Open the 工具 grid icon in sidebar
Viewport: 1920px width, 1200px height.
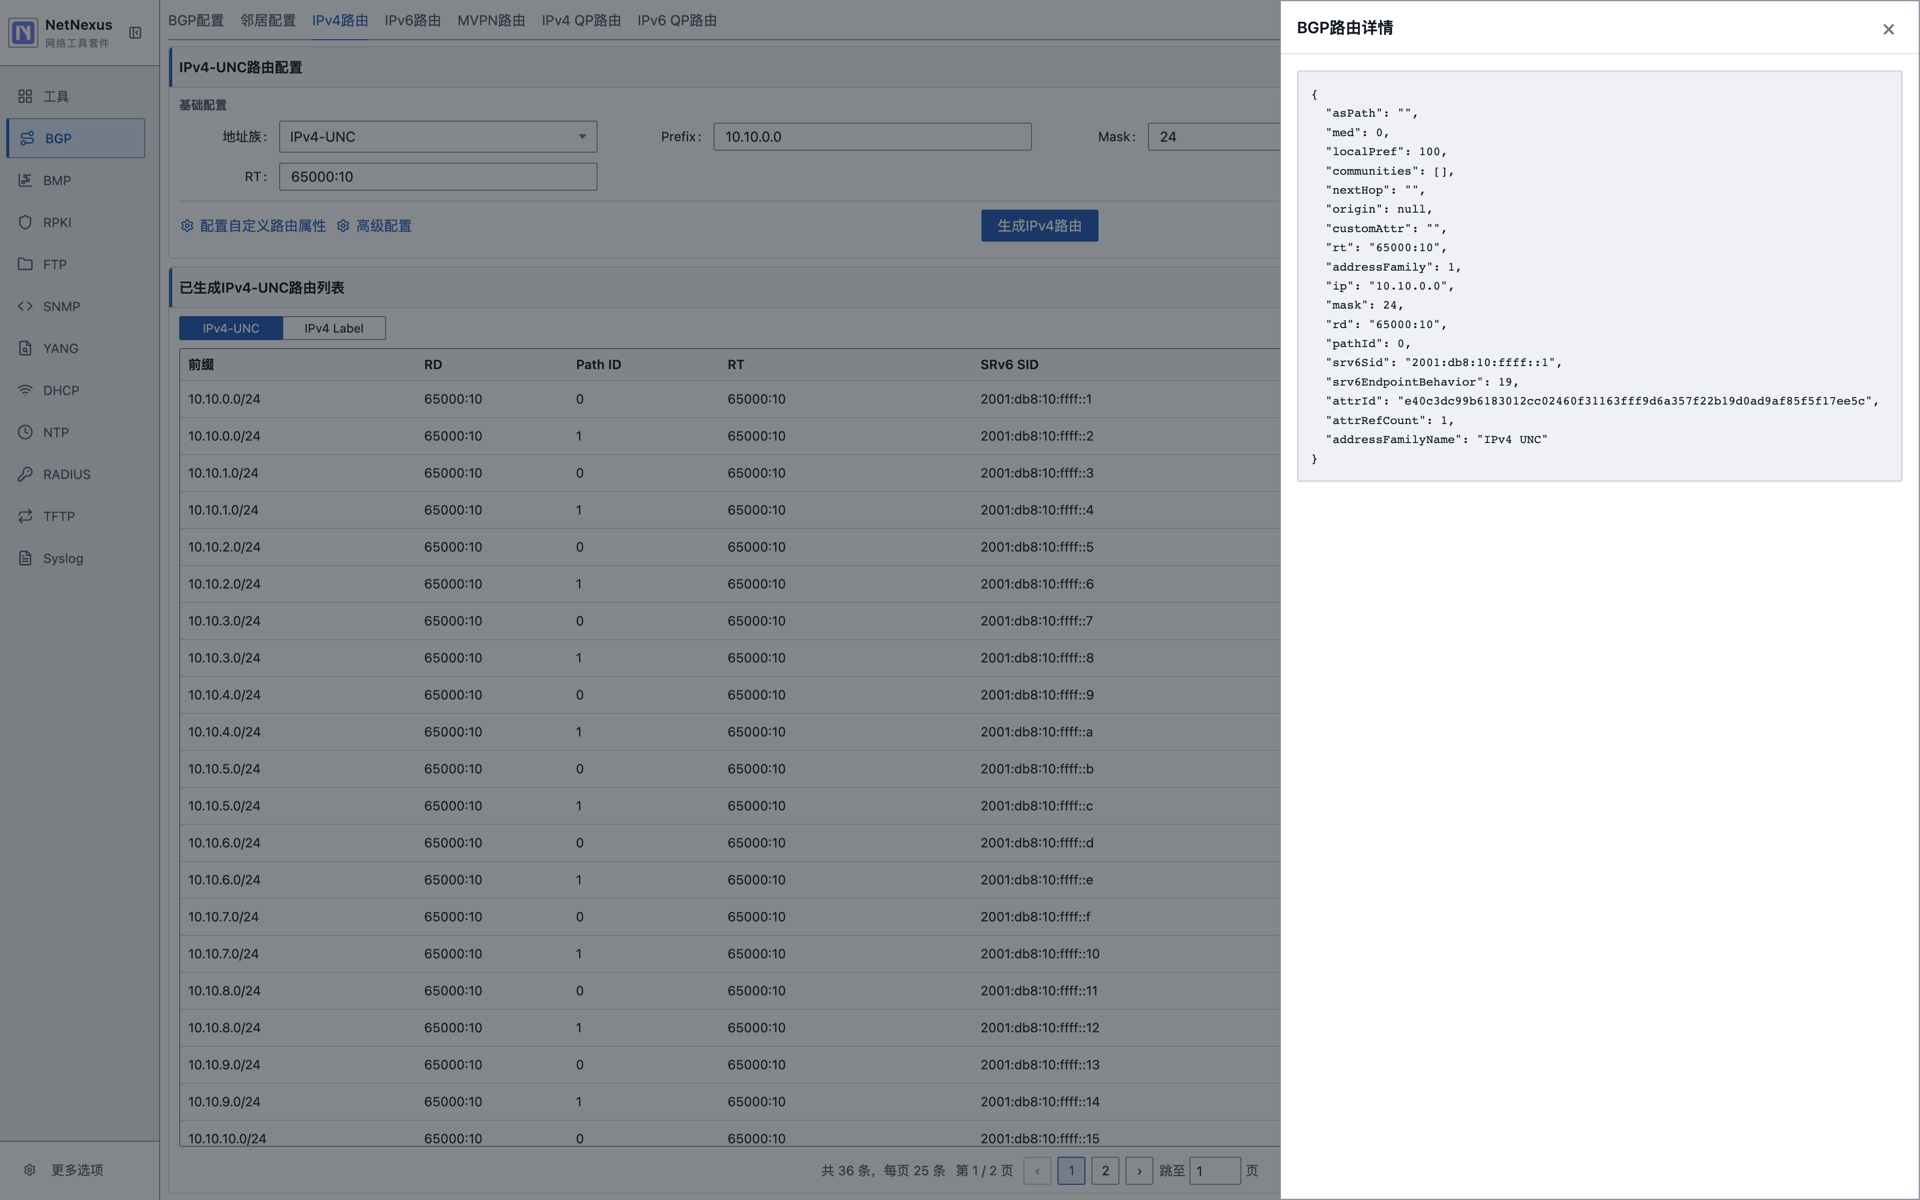coord(25,96)
